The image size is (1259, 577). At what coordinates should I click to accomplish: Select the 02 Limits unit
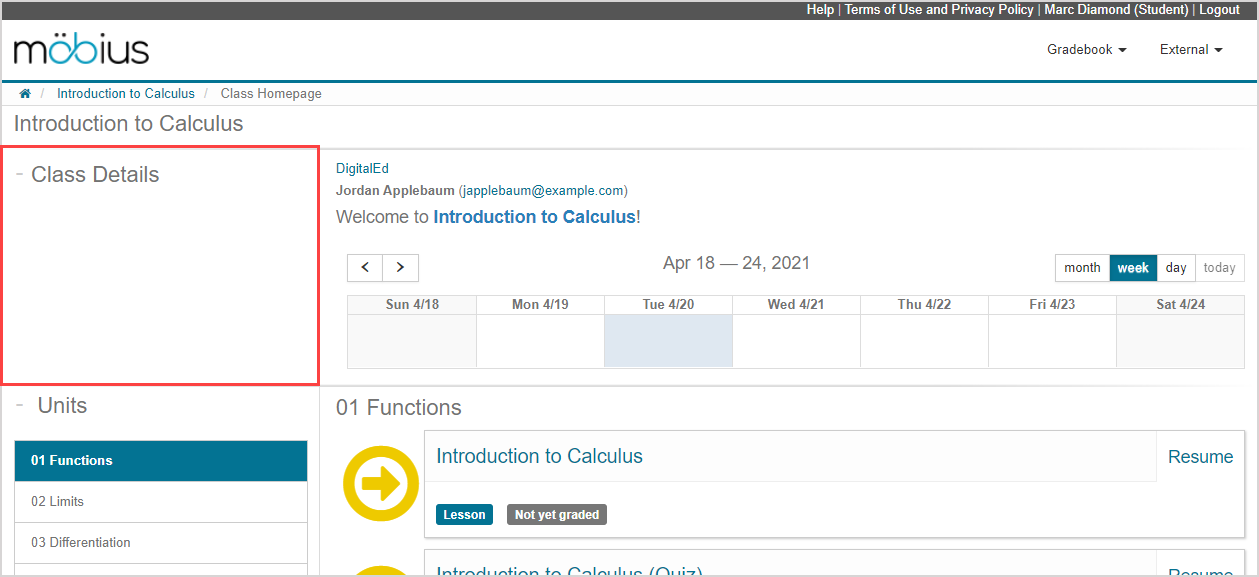(161, 502)
